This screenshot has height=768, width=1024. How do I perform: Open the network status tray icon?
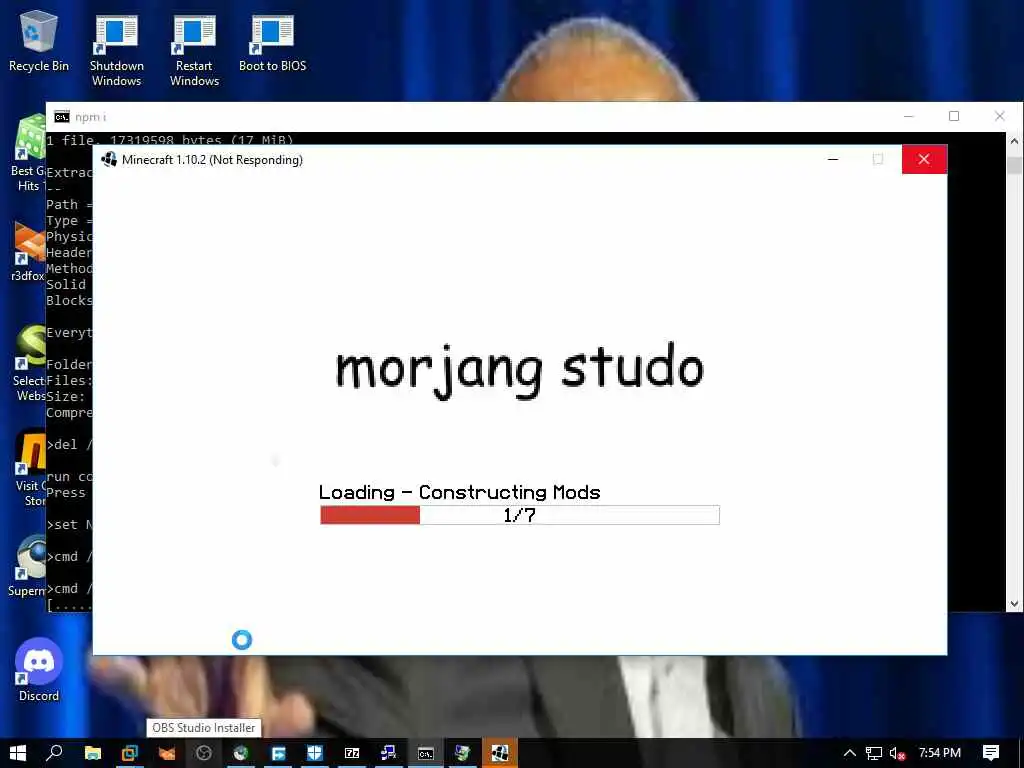click(x=874, y=753)
